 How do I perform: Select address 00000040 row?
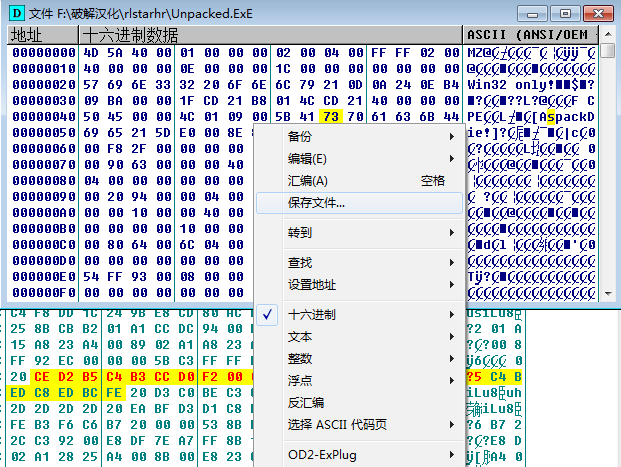tap(44, 116)
